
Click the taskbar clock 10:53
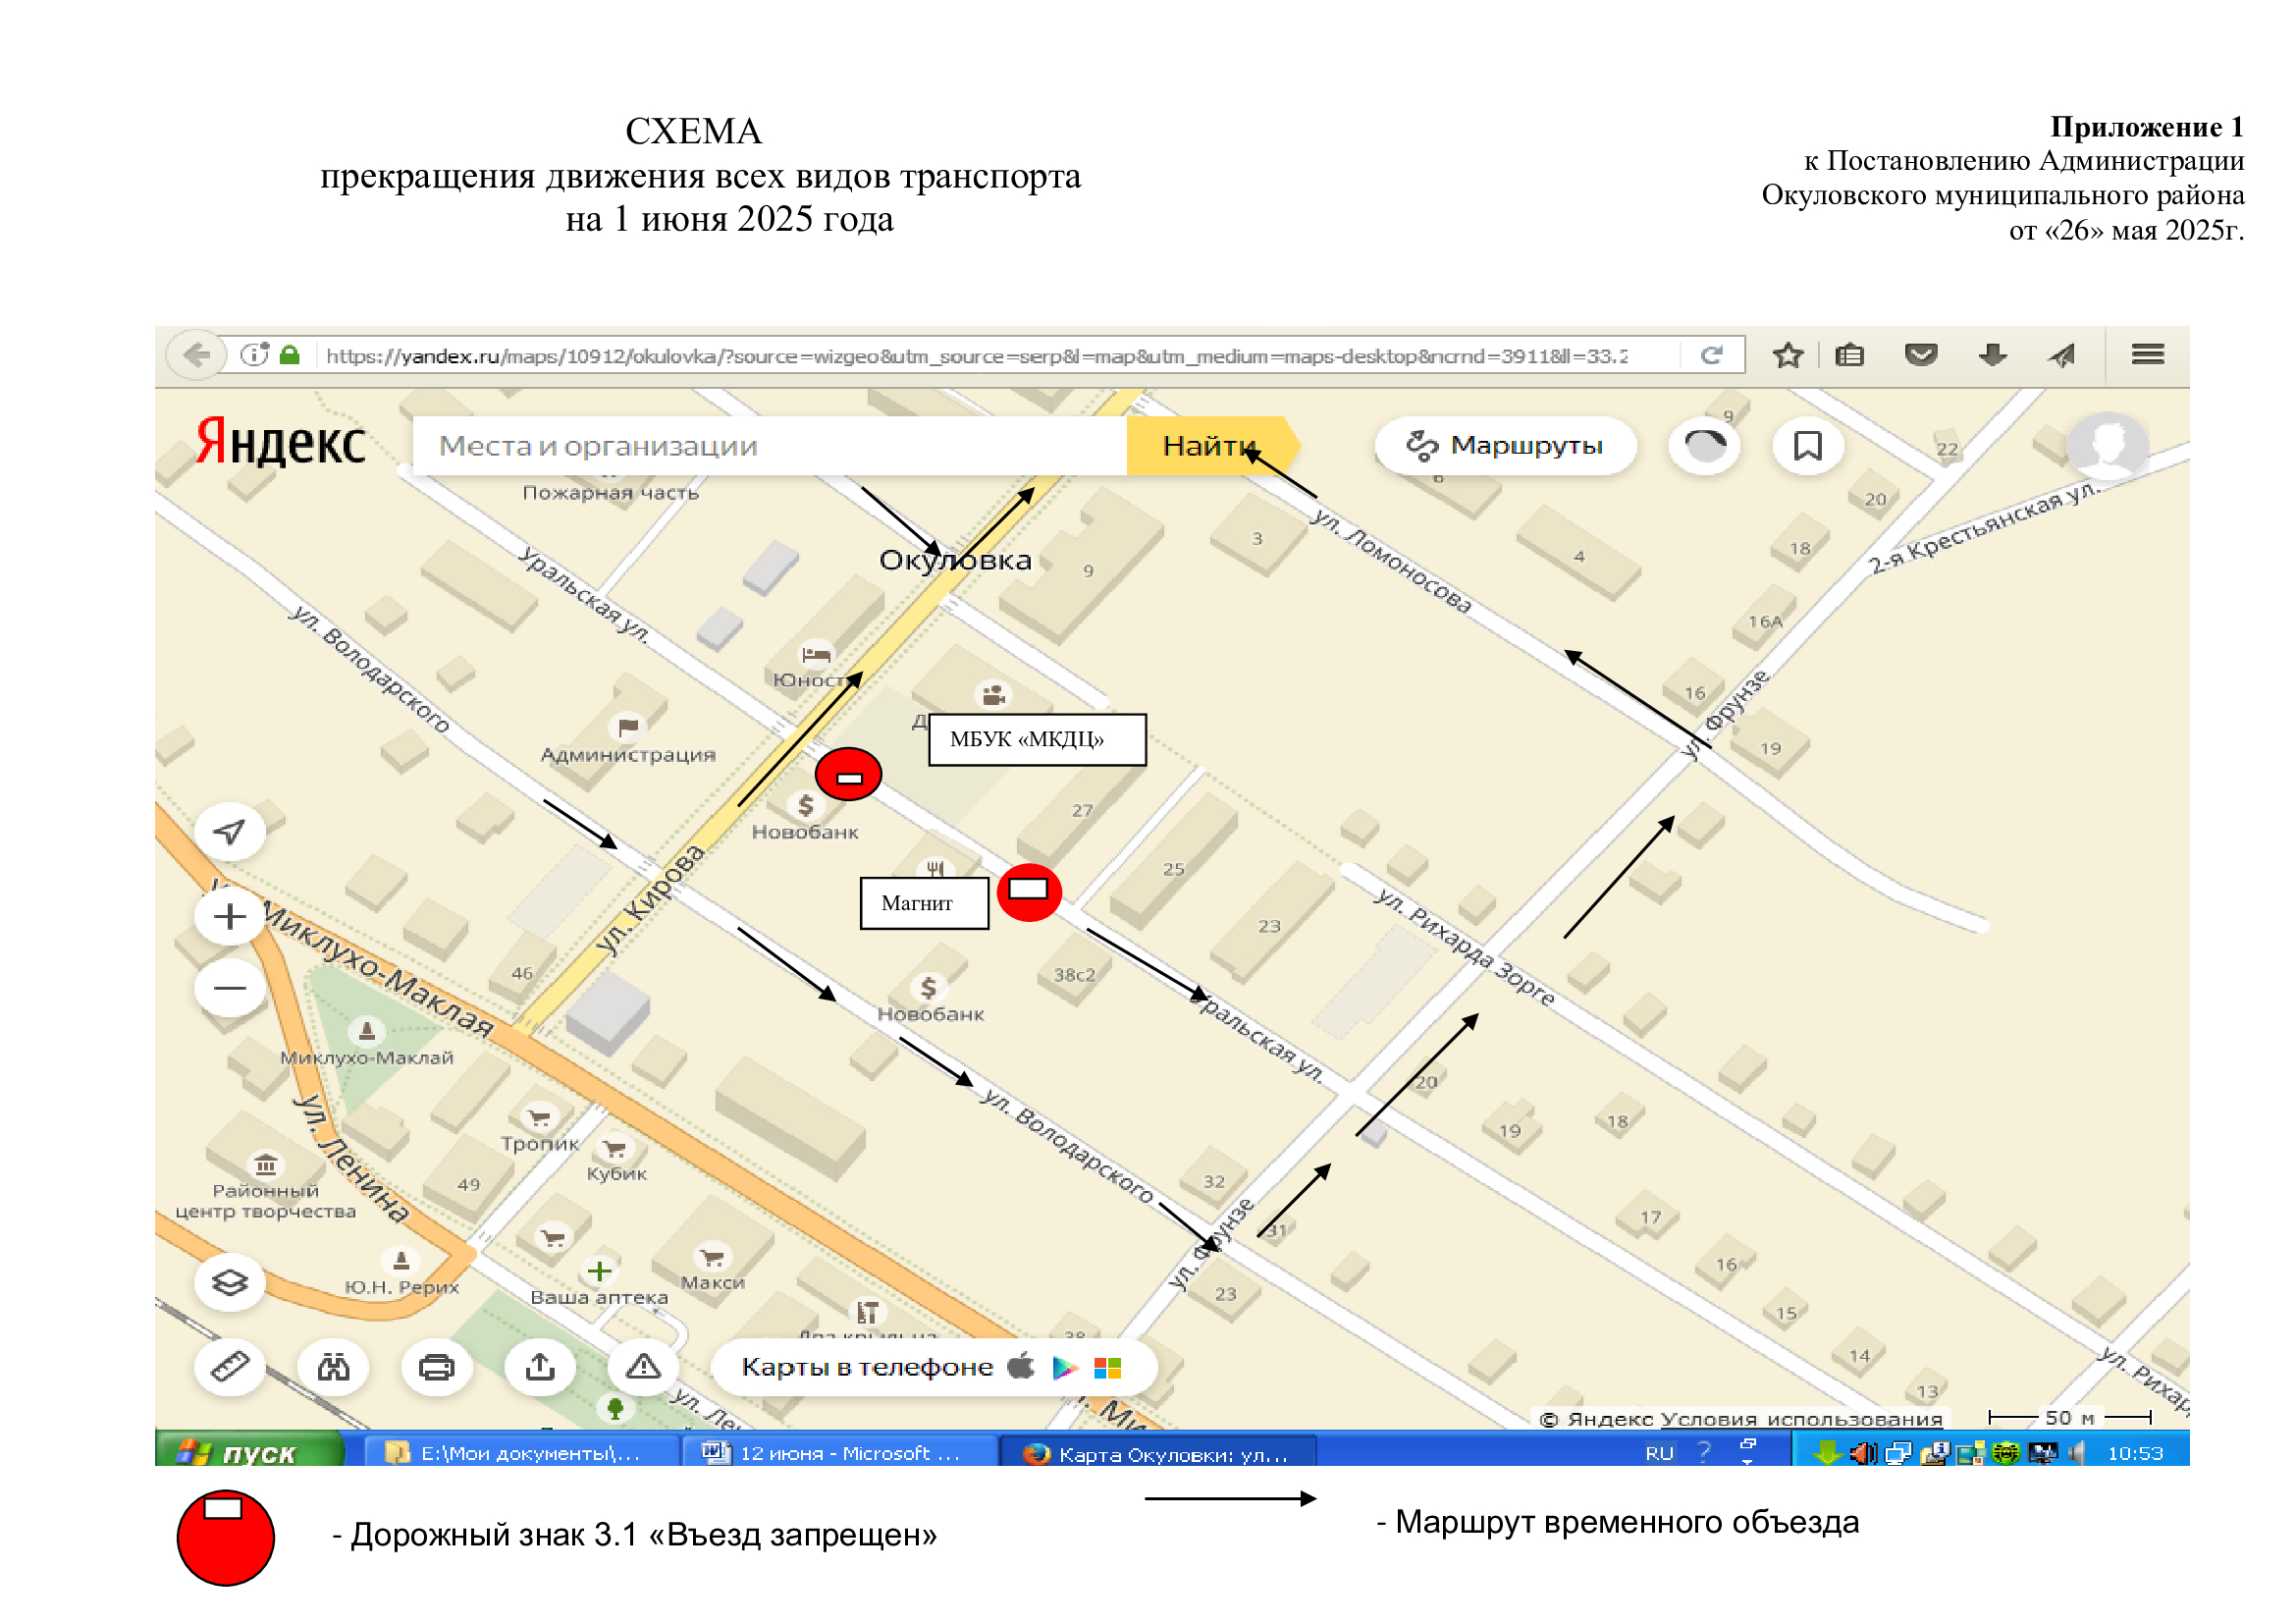(x=2135, y=1453)
